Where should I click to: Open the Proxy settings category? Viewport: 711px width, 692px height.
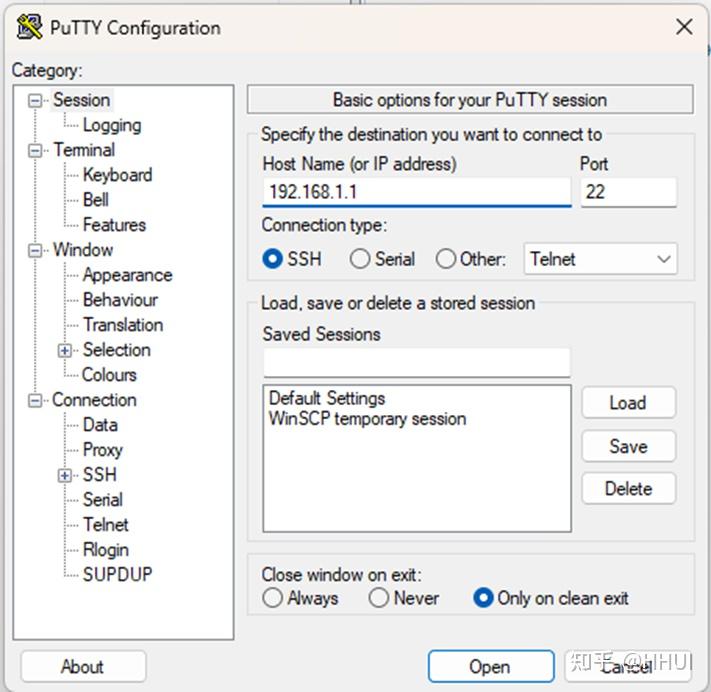click(x=102, y=450)
